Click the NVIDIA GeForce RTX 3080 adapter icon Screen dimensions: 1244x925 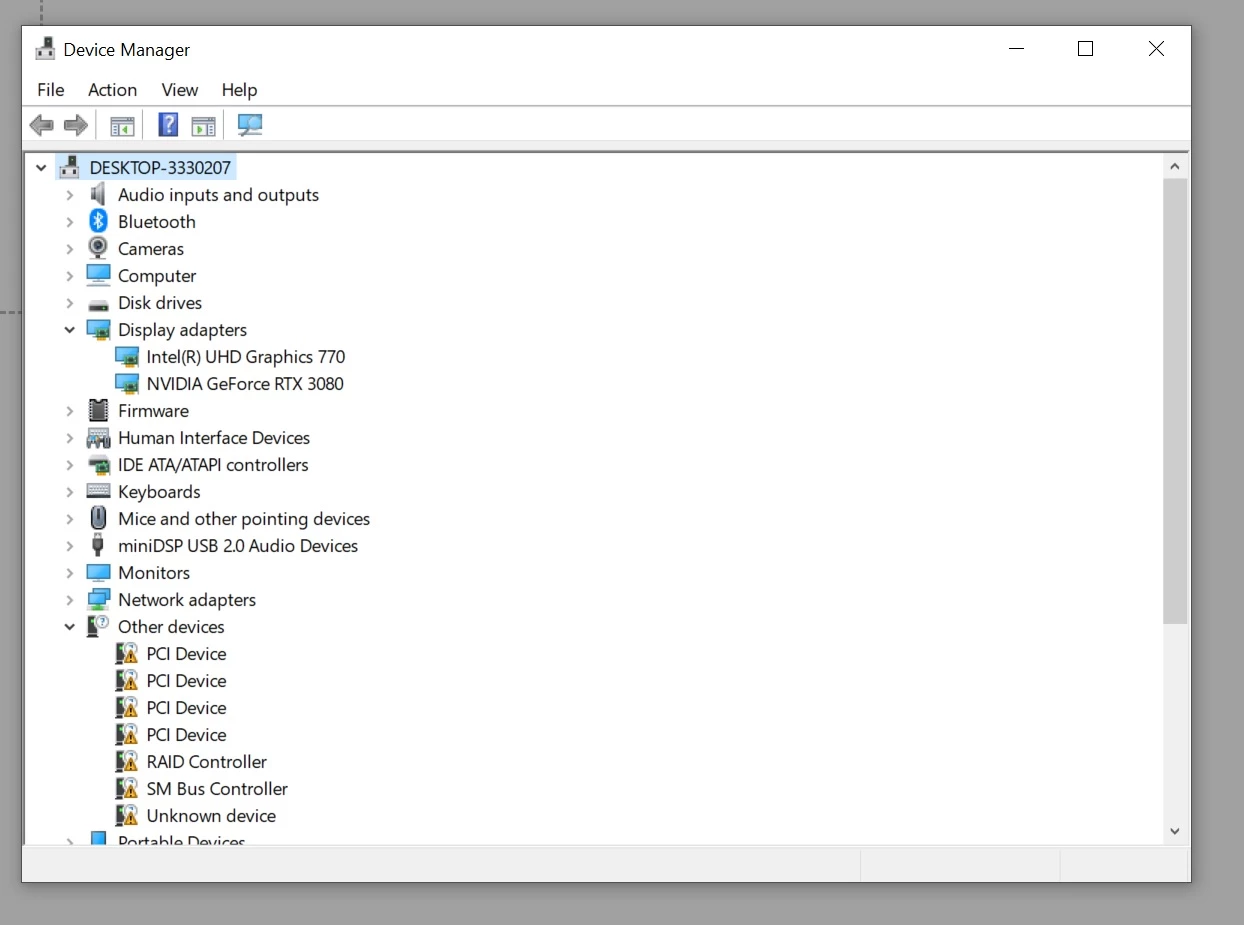[127, 383]
